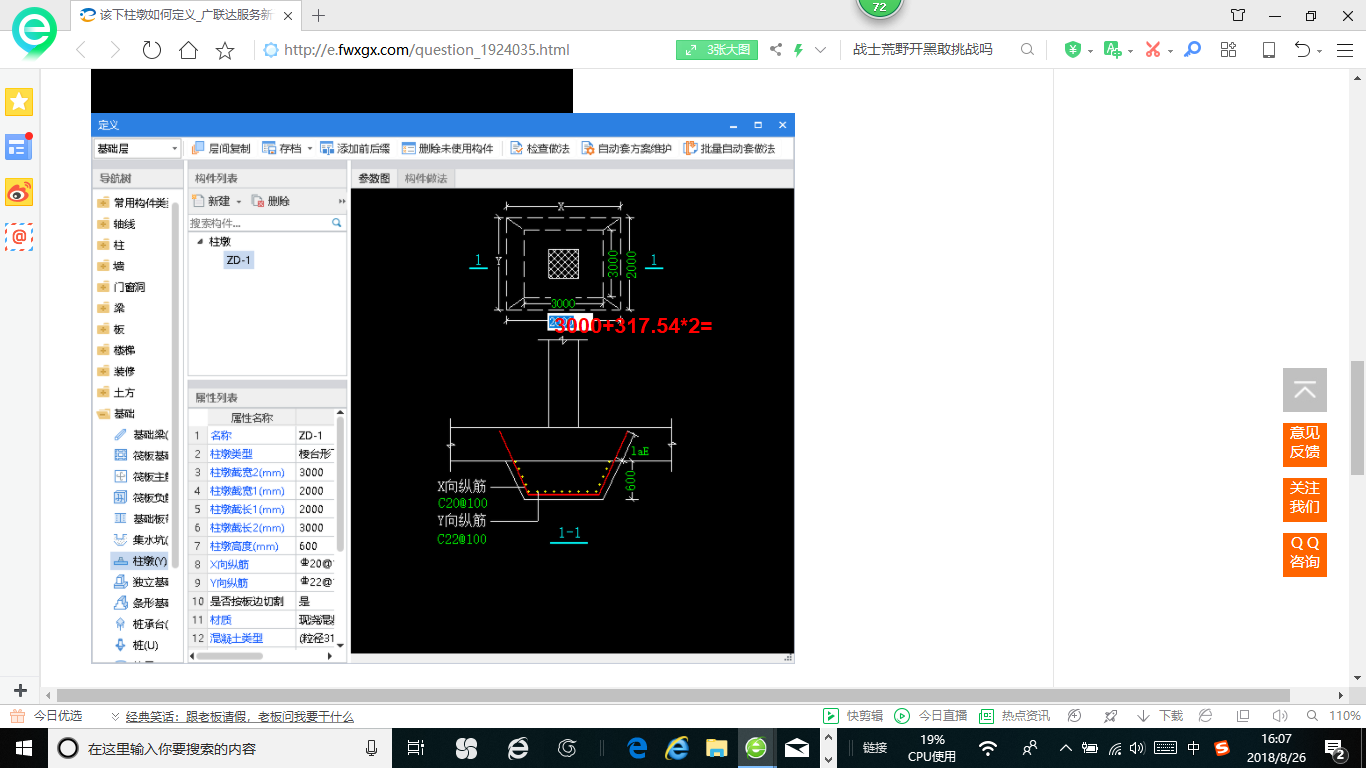1366x768 pixels.
Task: Click the QQ咨询 orange button
Action: click(1304, 553)
